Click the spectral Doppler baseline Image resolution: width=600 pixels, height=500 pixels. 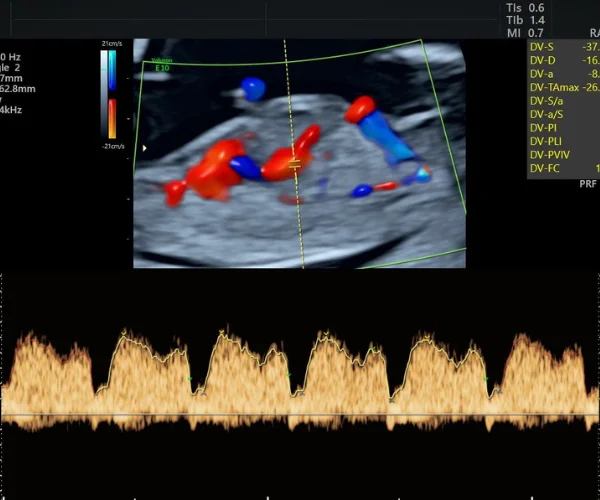coord(300,415)
